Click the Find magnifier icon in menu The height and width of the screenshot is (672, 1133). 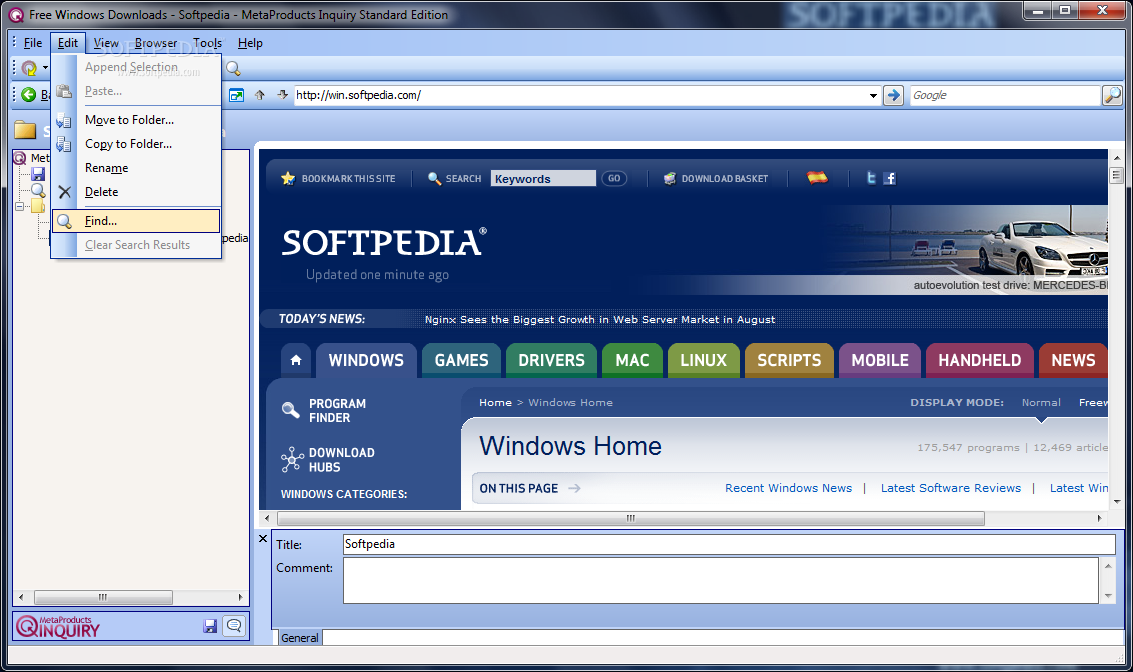click(x=64, y=221)
